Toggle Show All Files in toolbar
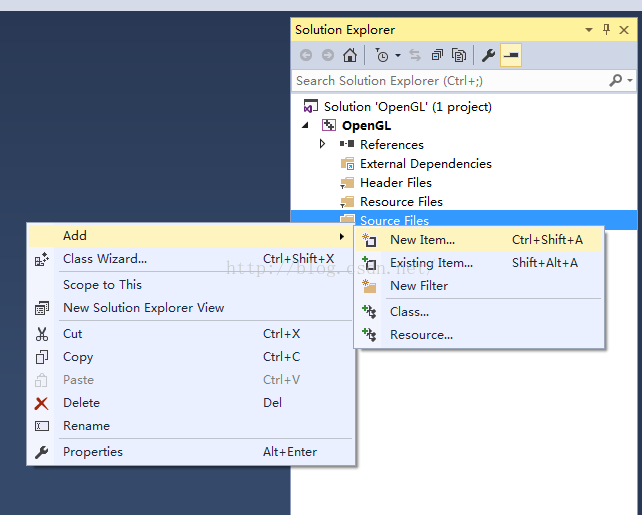Viewport: 642px width, 515px height. (459, 55)
